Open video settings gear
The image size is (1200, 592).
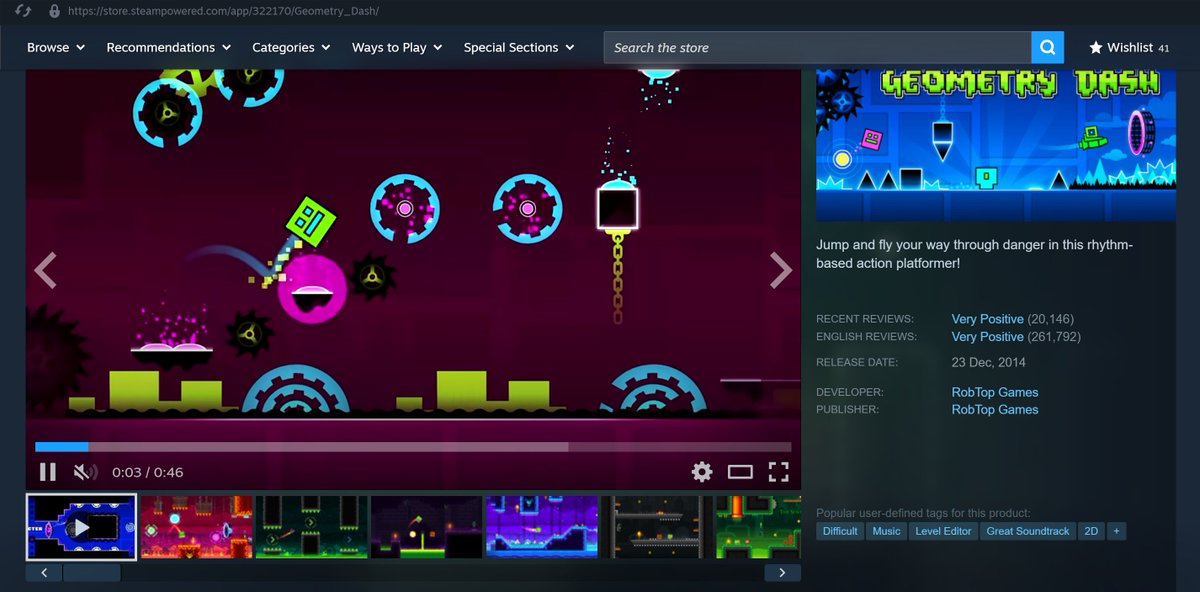(702, 472)
